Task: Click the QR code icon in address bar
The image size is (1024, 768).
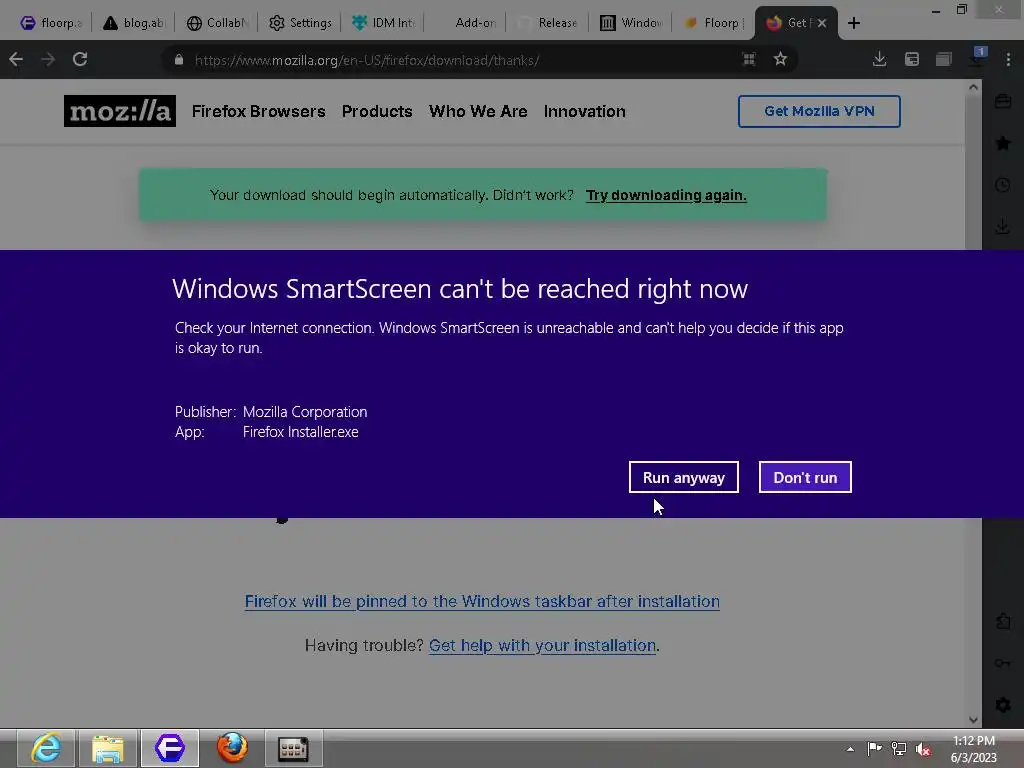Action: point(749,59)
